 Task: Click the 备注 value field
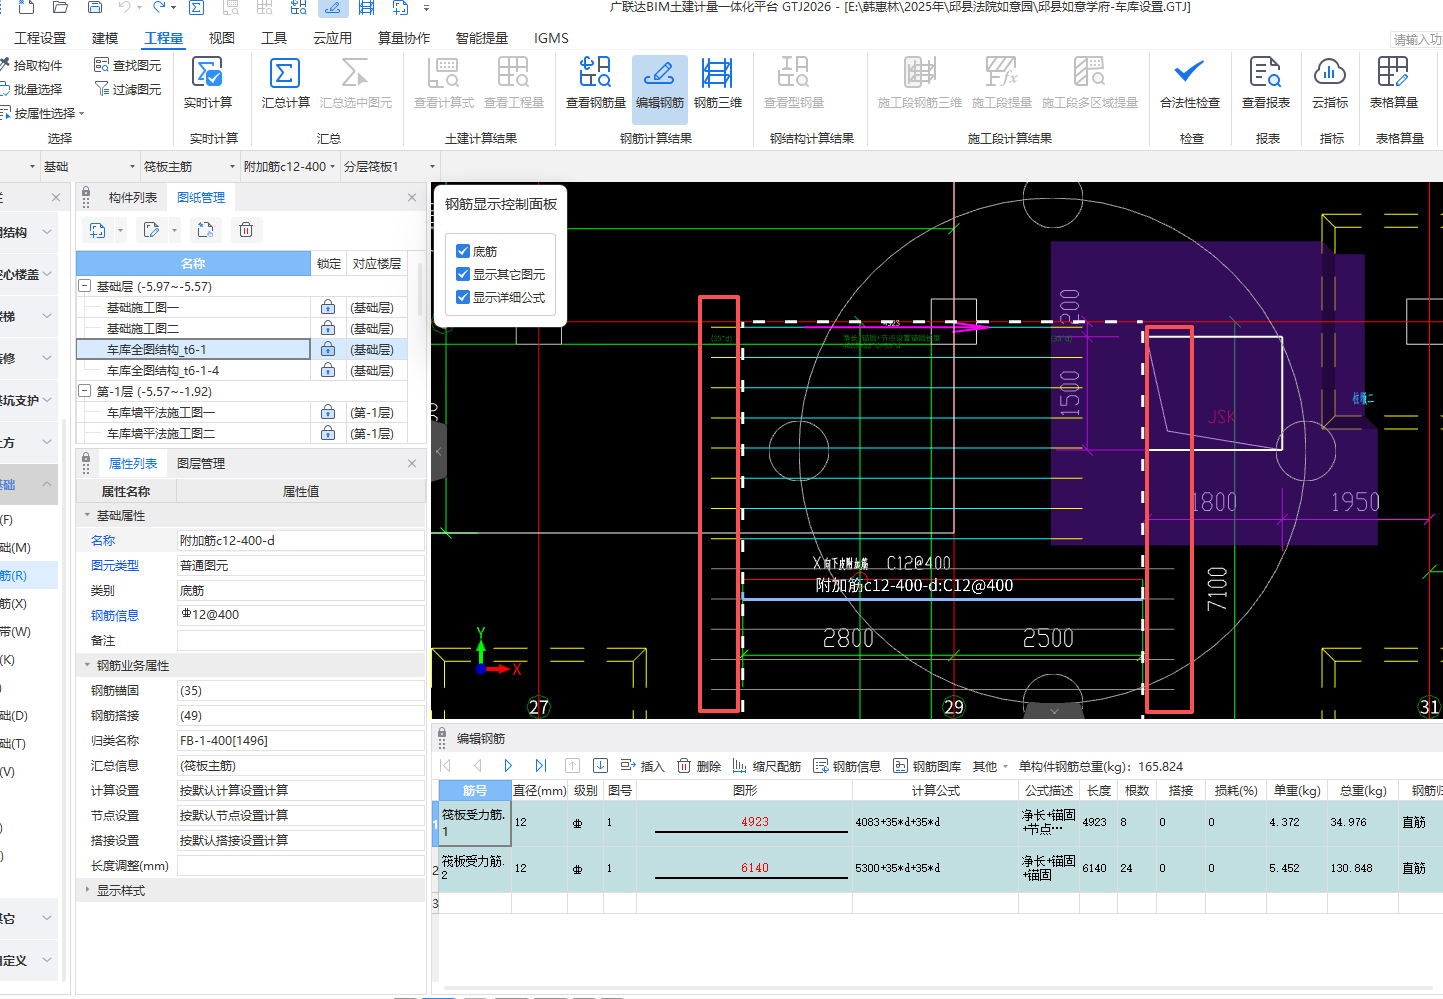point(300,640)
